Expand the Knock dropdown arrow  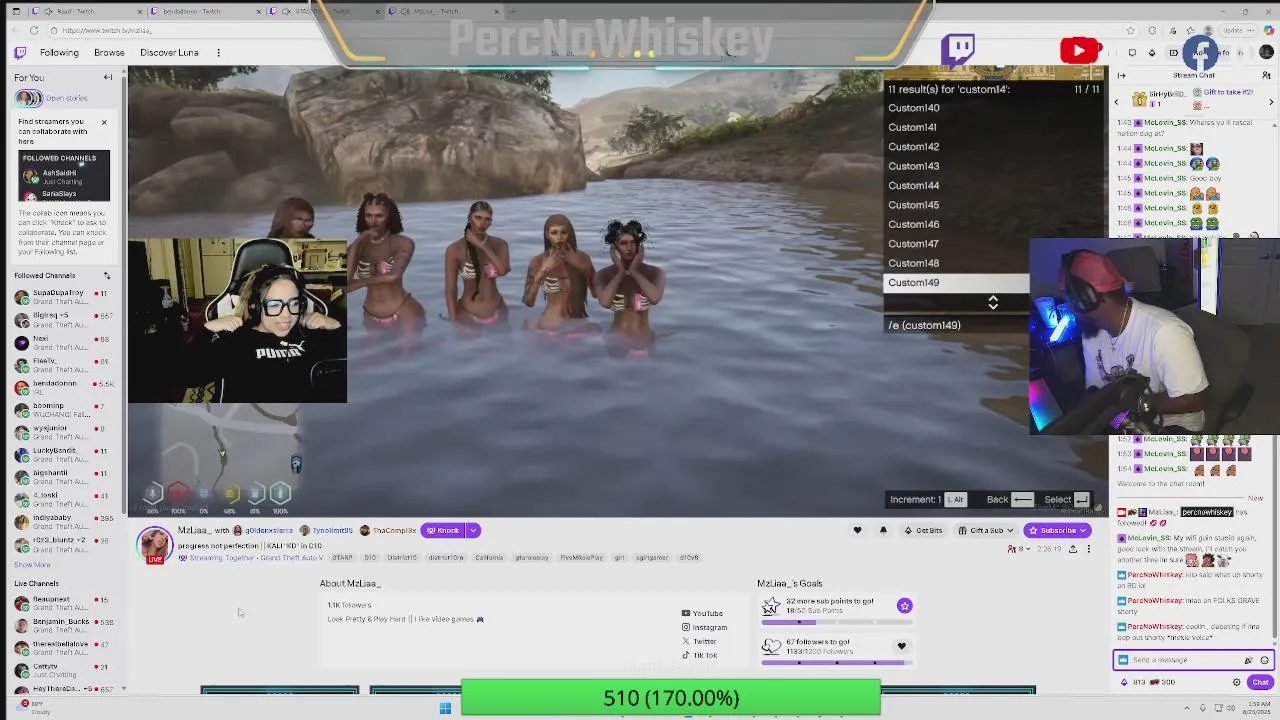pyautogui.click(x=473, y=531)
